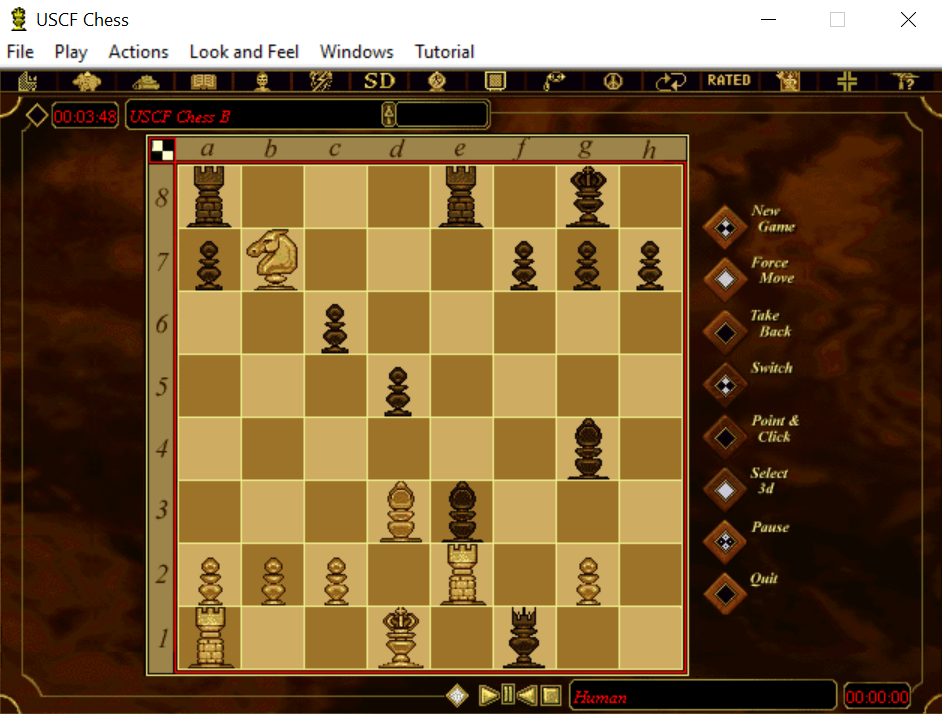Click the flip board corner icon
Image resolution: width=942 pixels, height=714 pixels.
[162, 150]
